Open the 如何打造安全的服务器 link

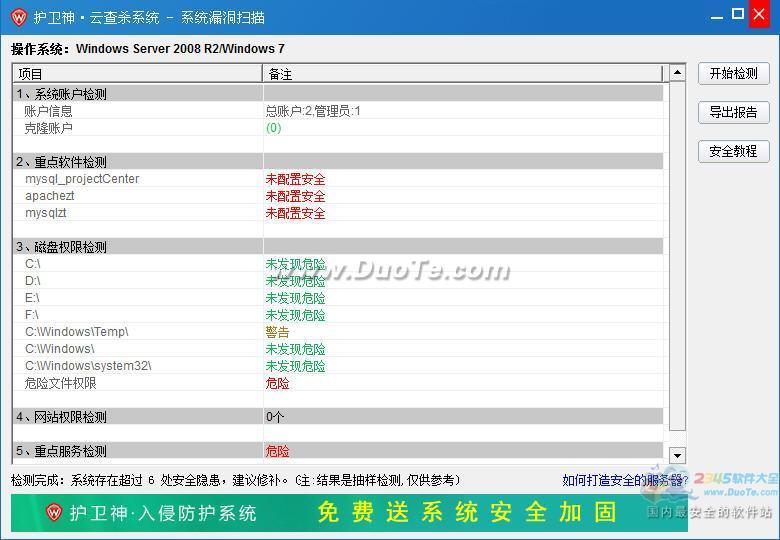(624, 481)
